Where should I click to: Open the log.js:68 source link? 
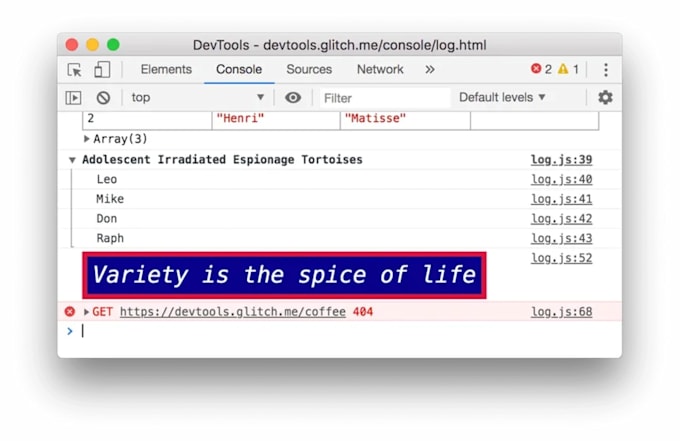(562, 312)
